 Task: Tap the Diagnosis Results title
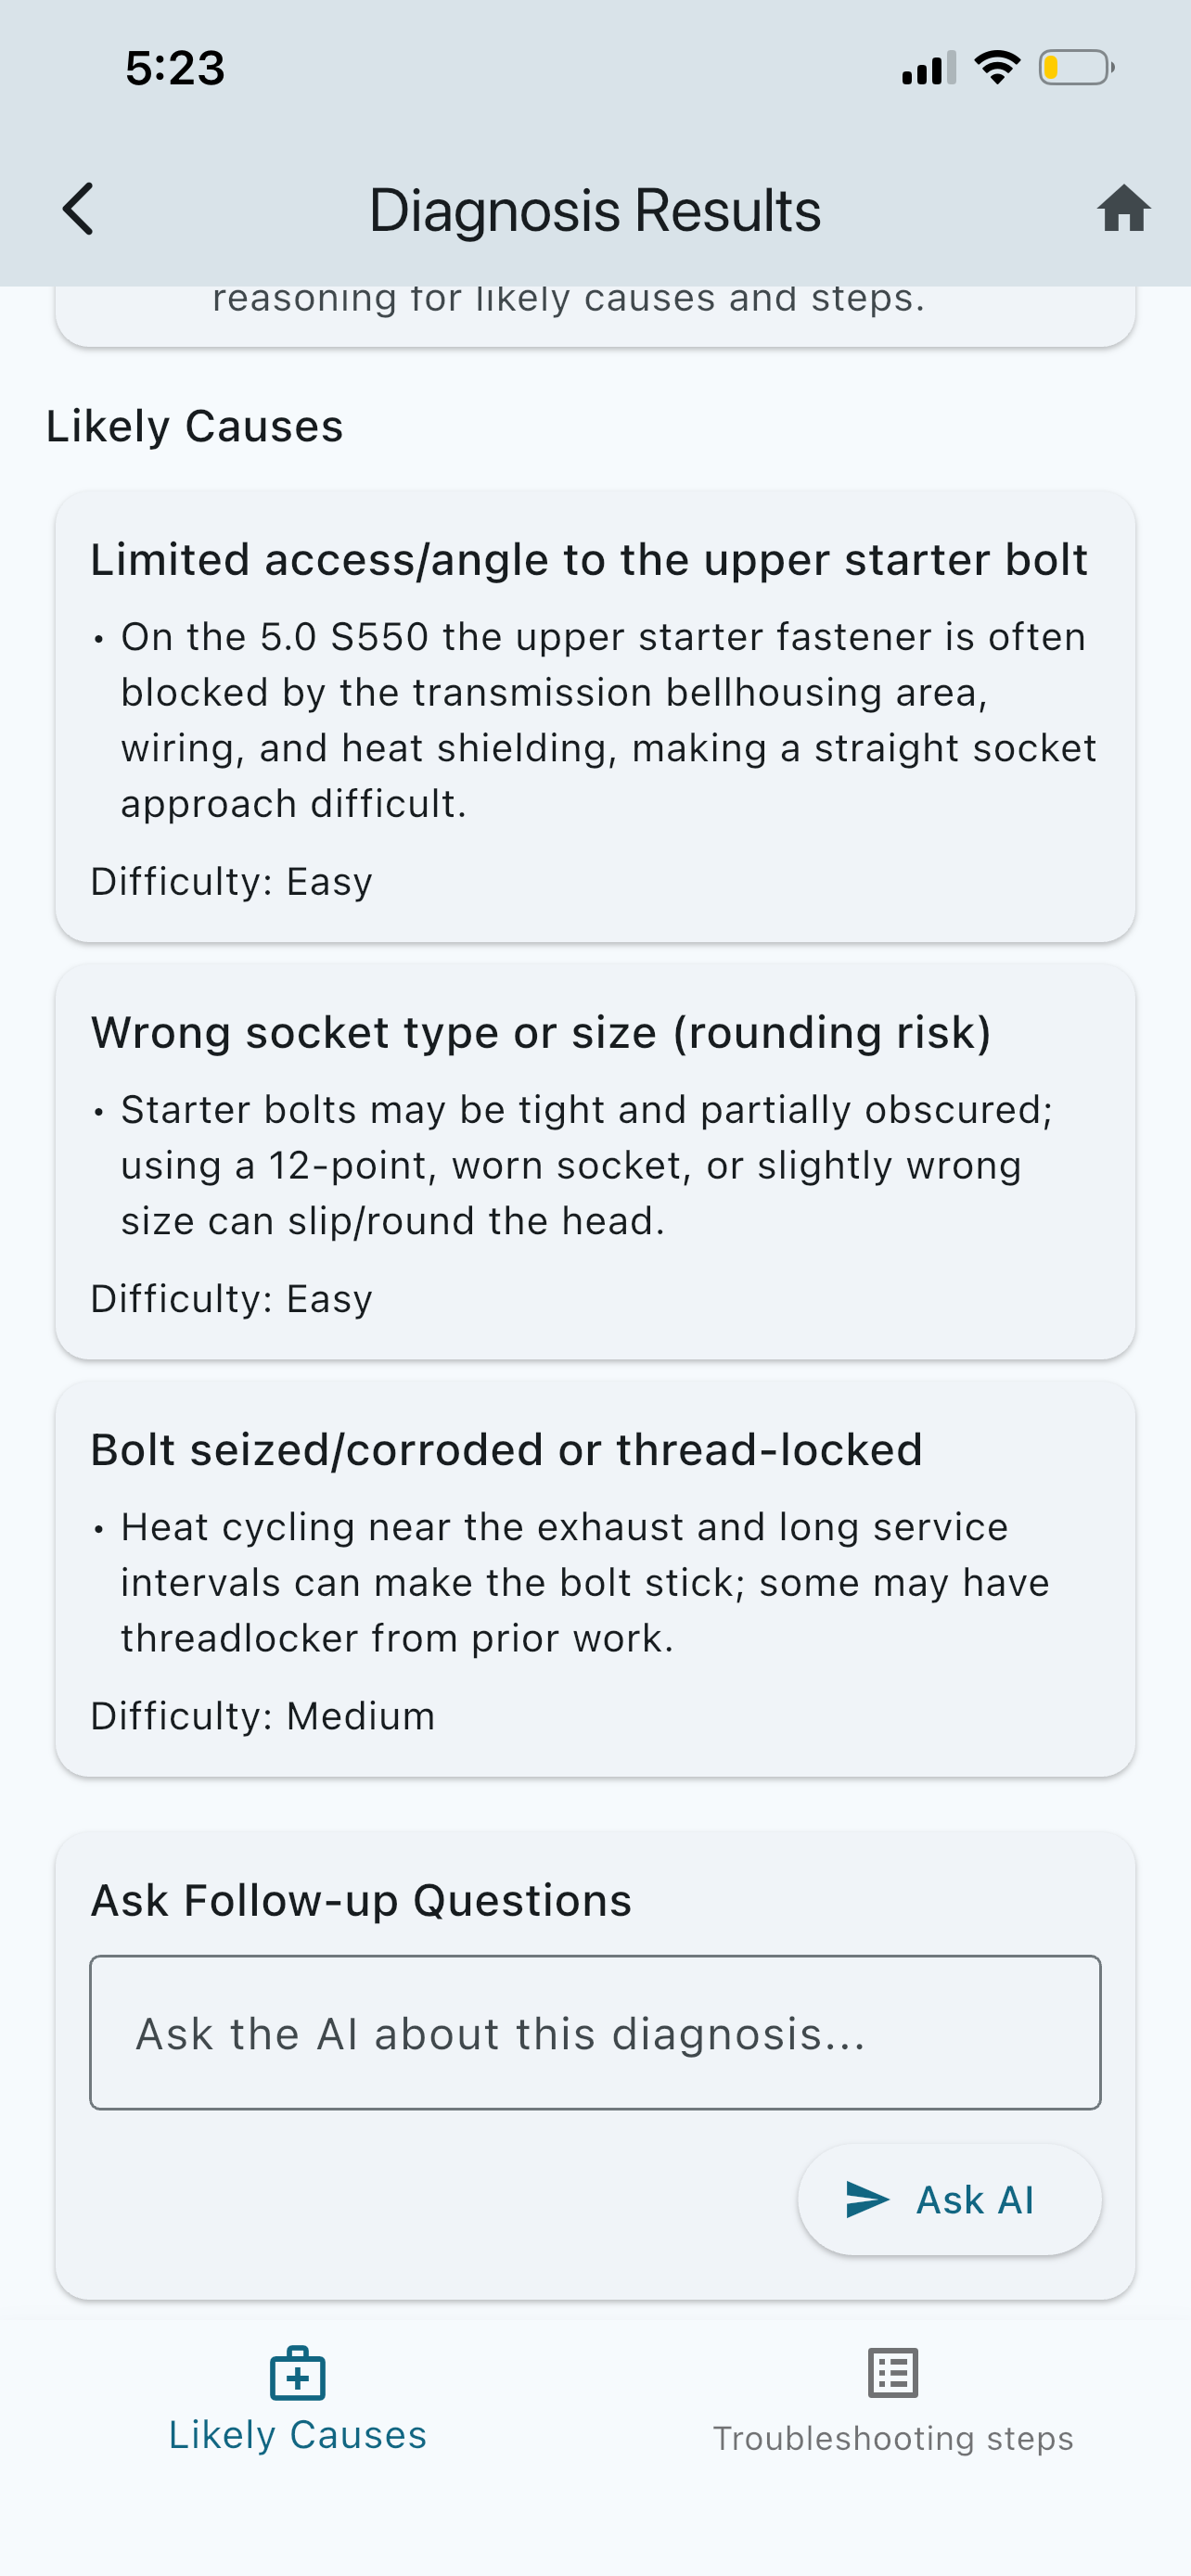pyautogui.click(x=595, y=209)
